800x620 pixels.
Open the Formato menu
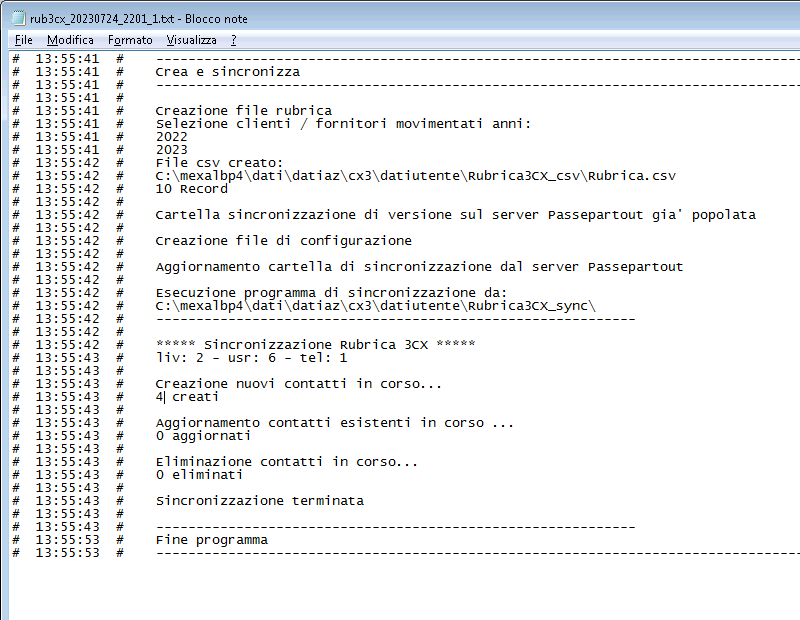[x=130, y=40]
